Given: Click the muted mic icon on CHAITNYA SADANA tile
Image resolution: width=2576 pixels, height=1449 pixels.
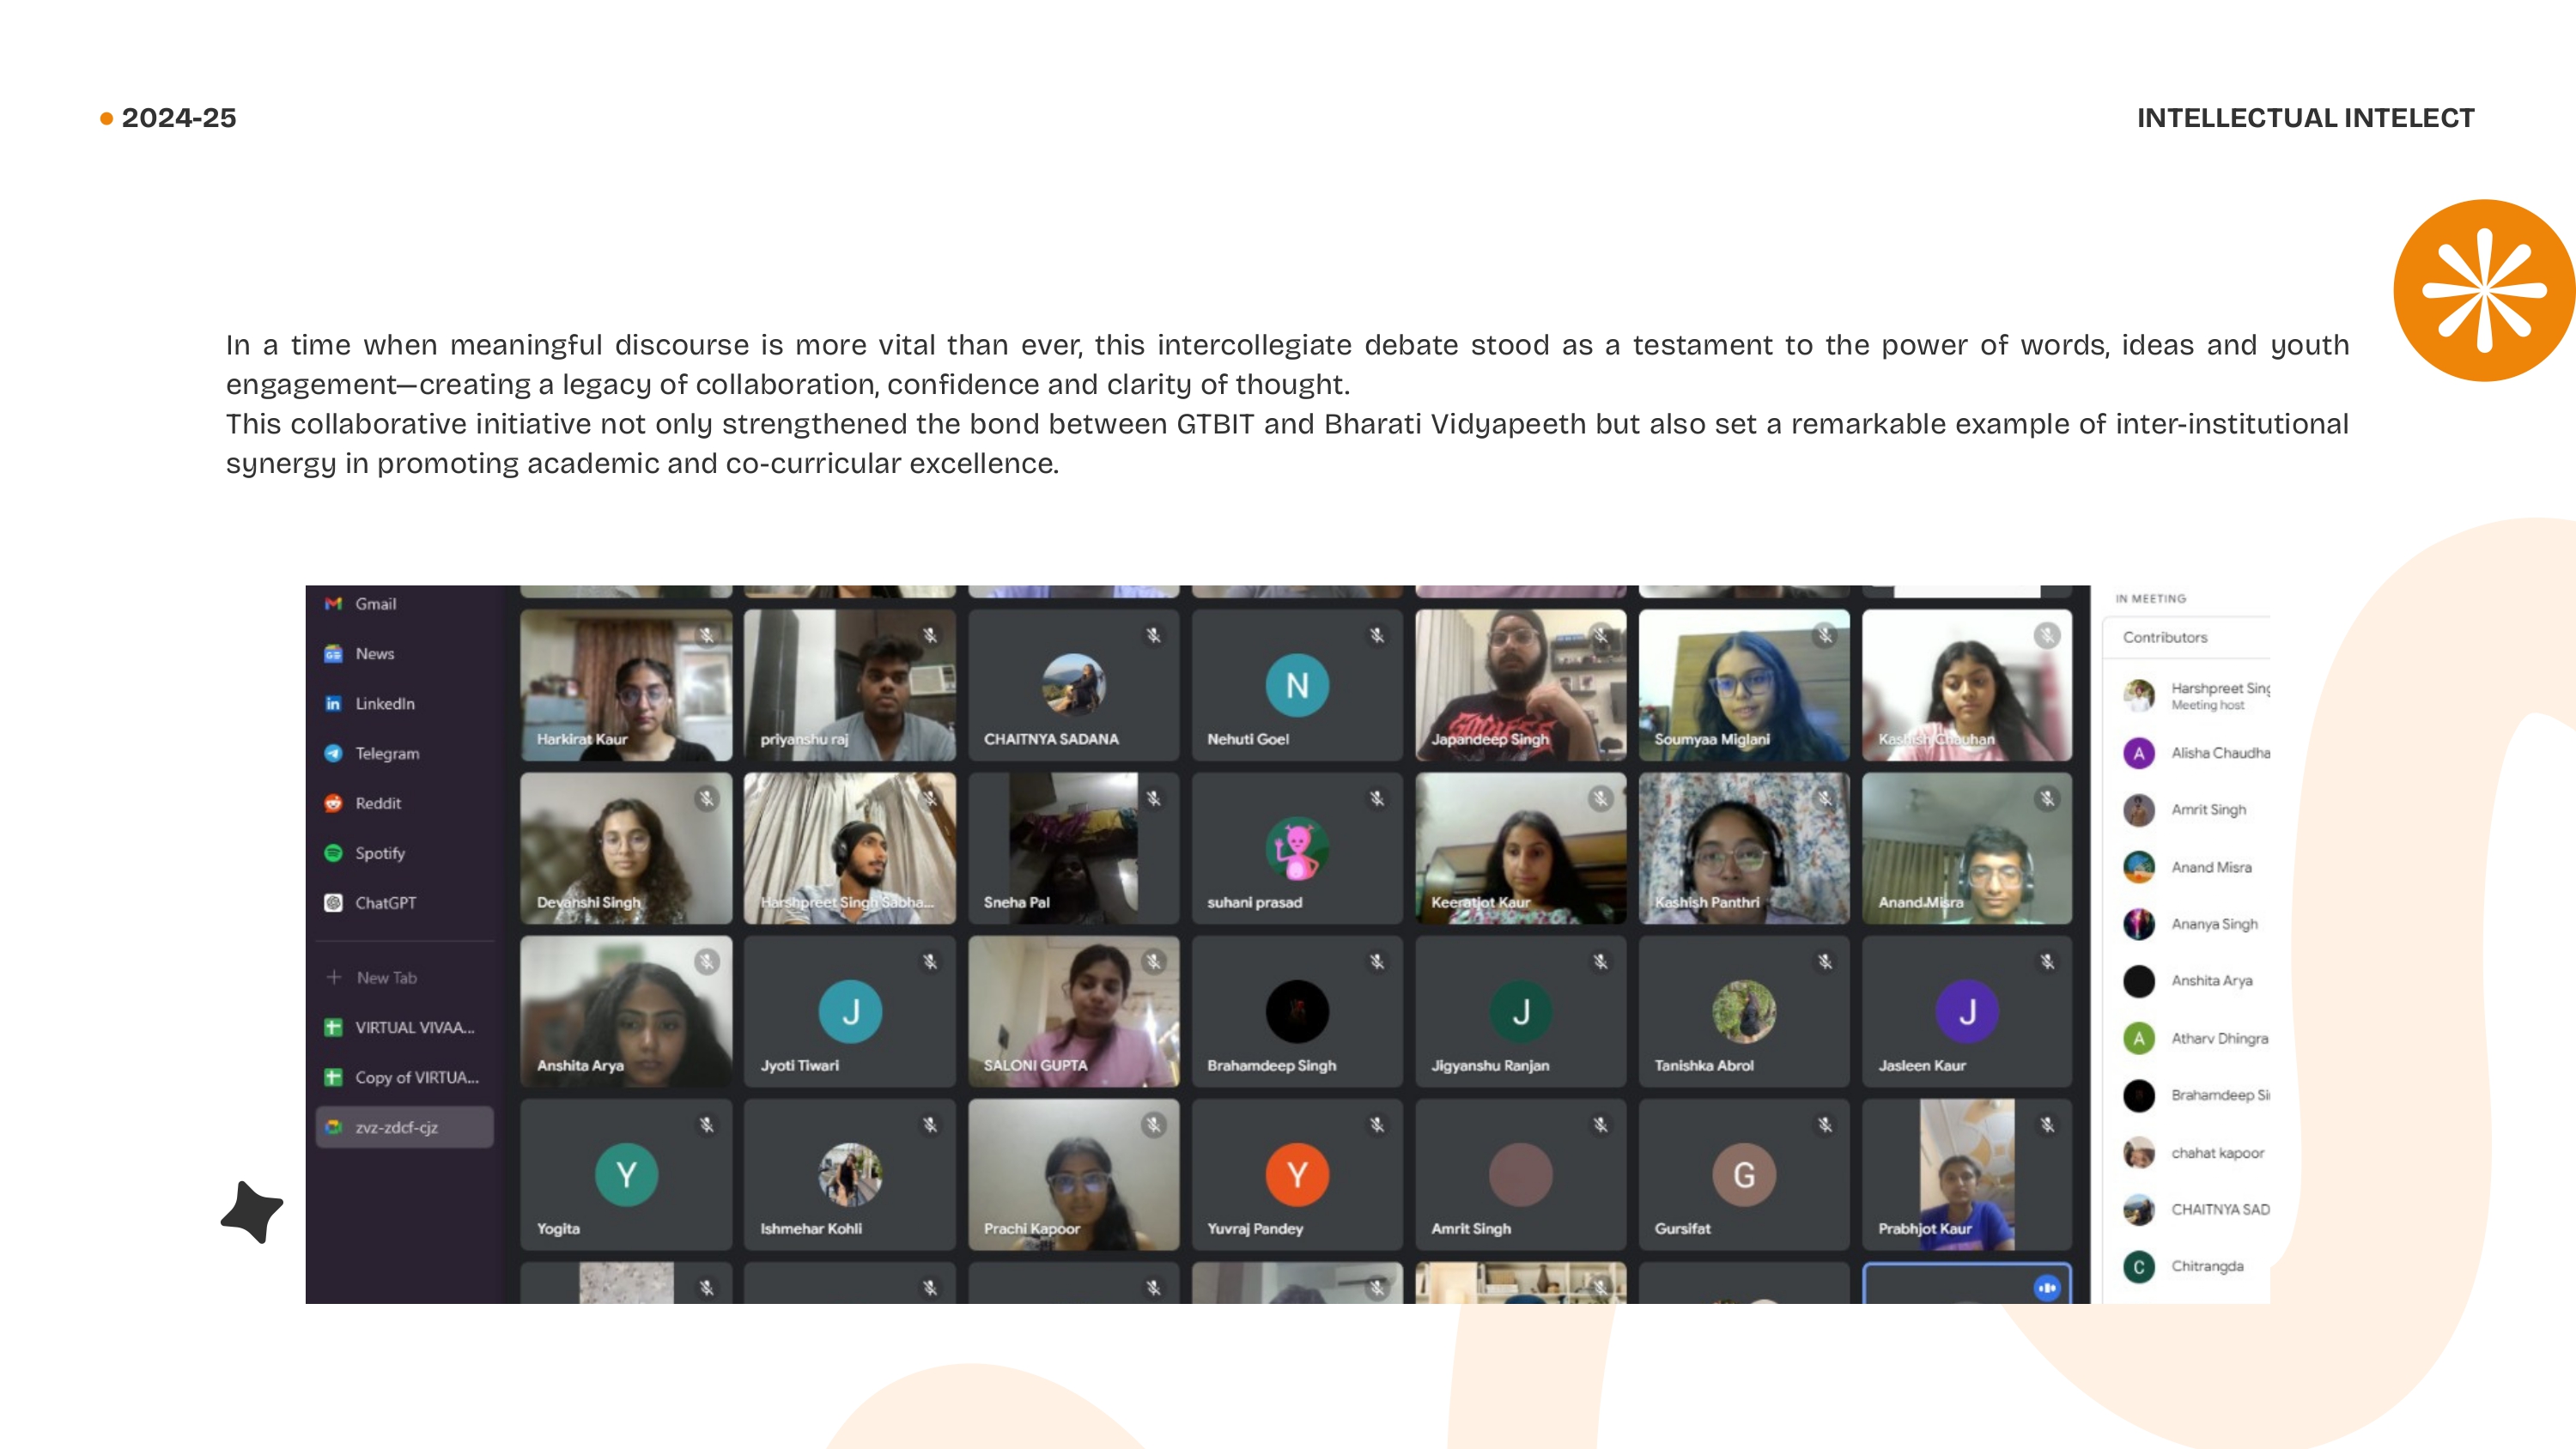Looking at the screenshot, I should click(x=1154, y=635).
